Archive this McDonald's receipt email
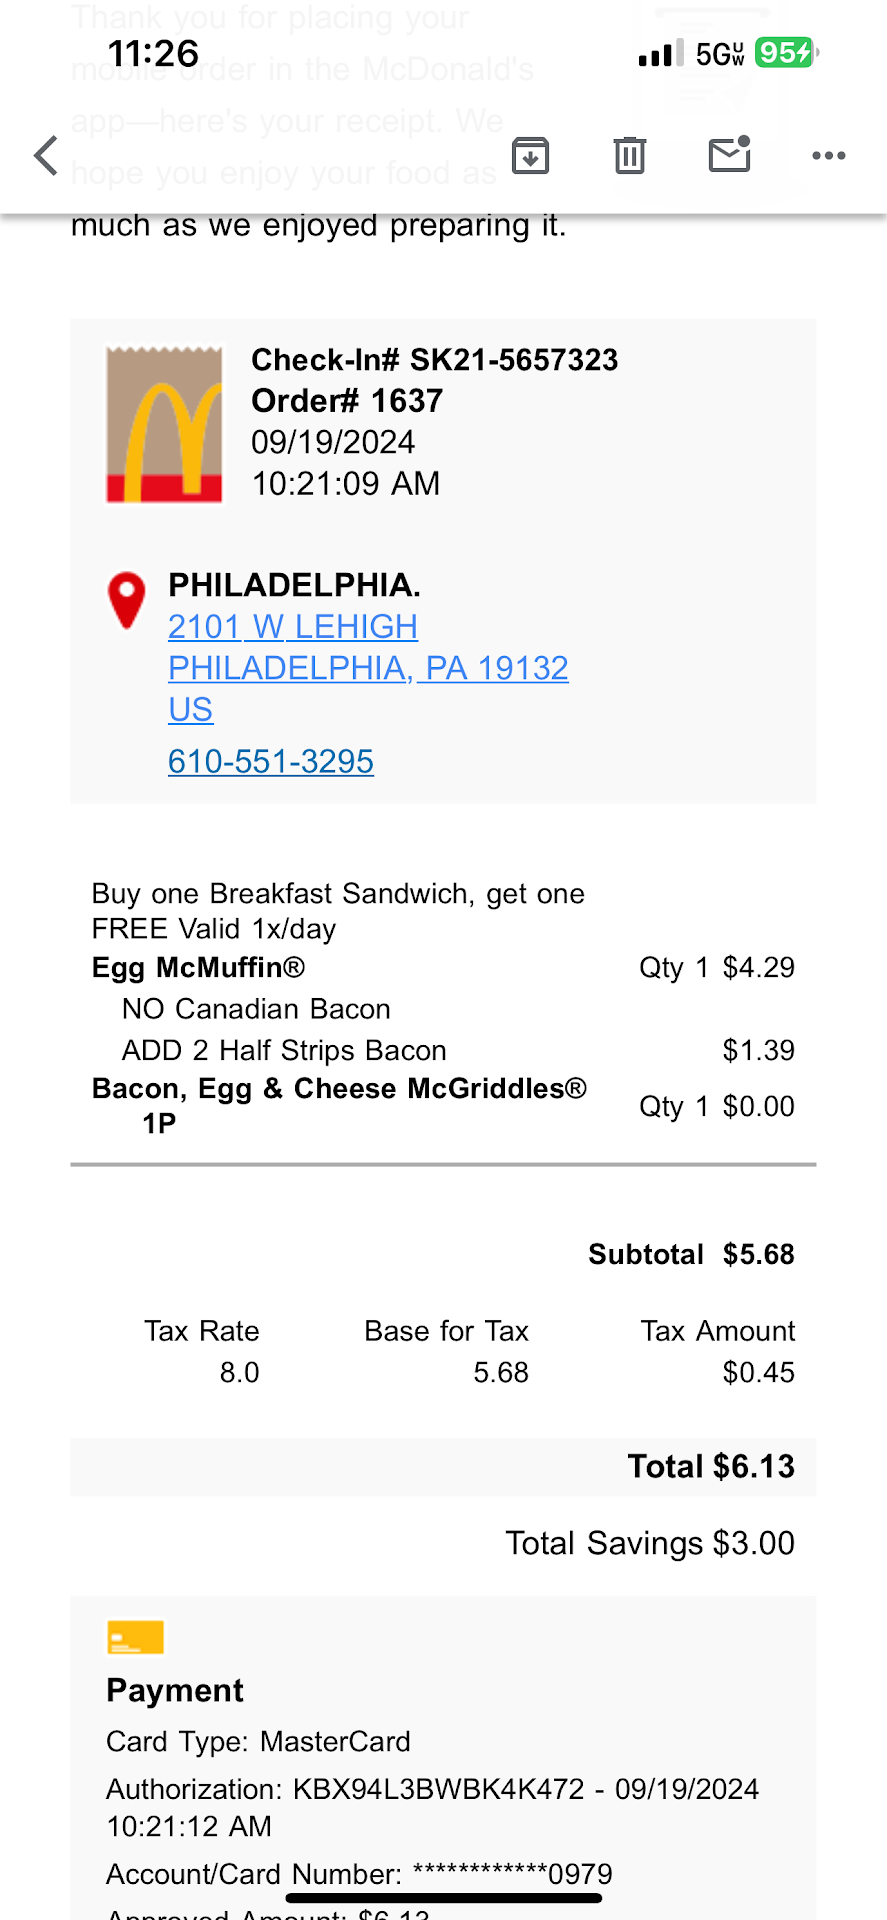 (530, 156)
